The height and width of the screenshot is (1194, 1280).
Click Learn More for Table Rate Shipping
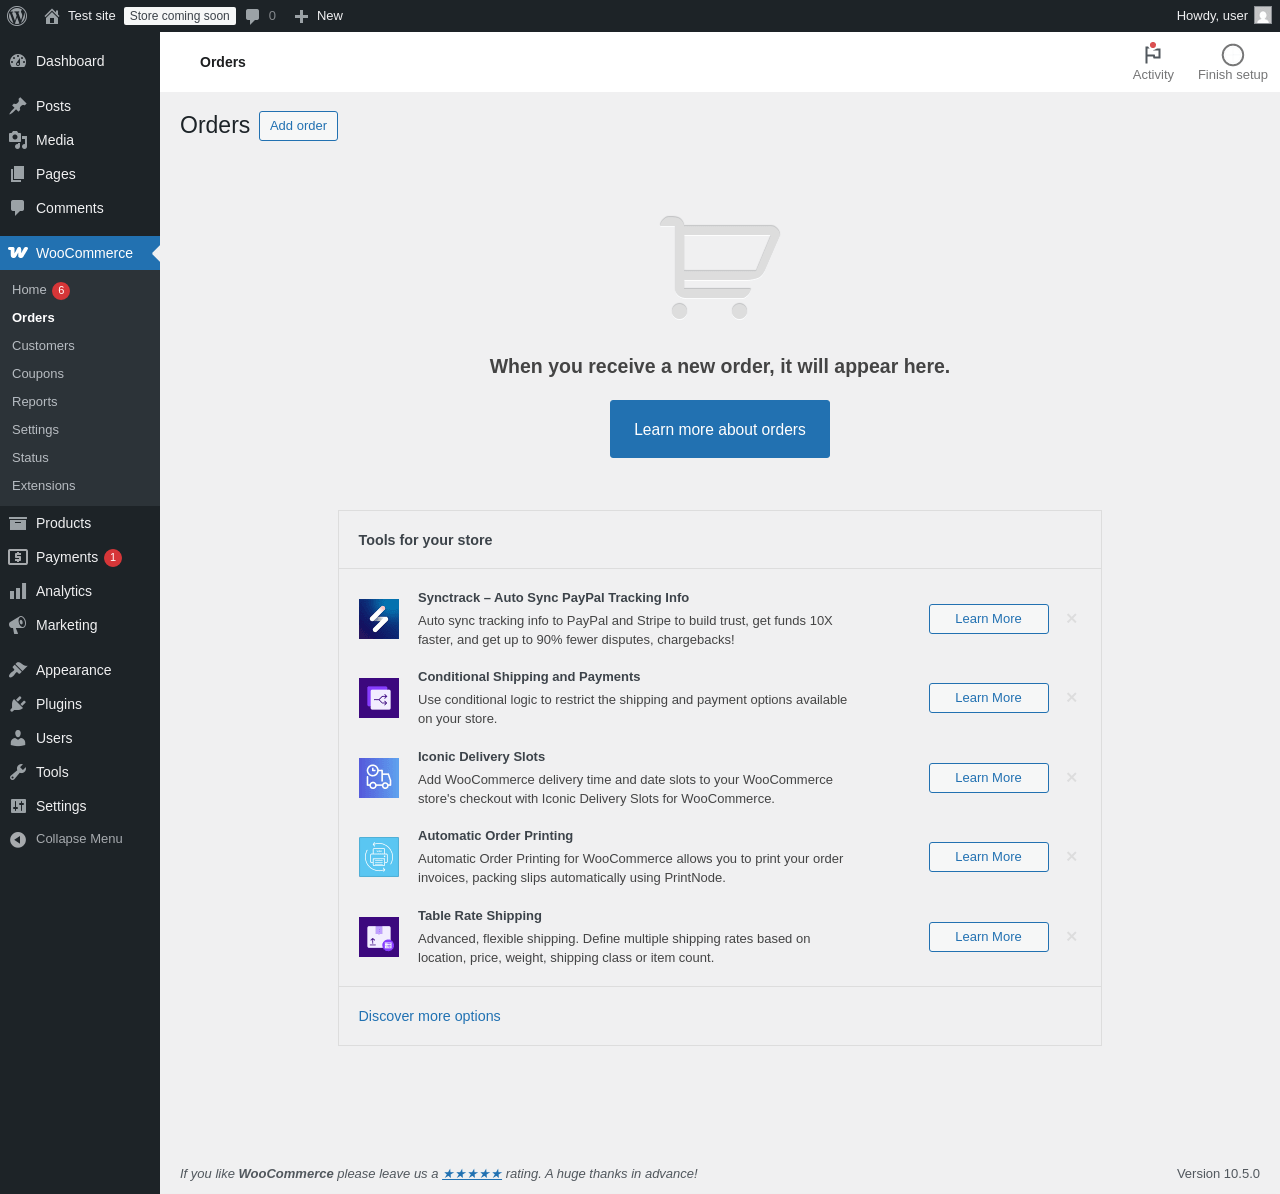[989, 937]
